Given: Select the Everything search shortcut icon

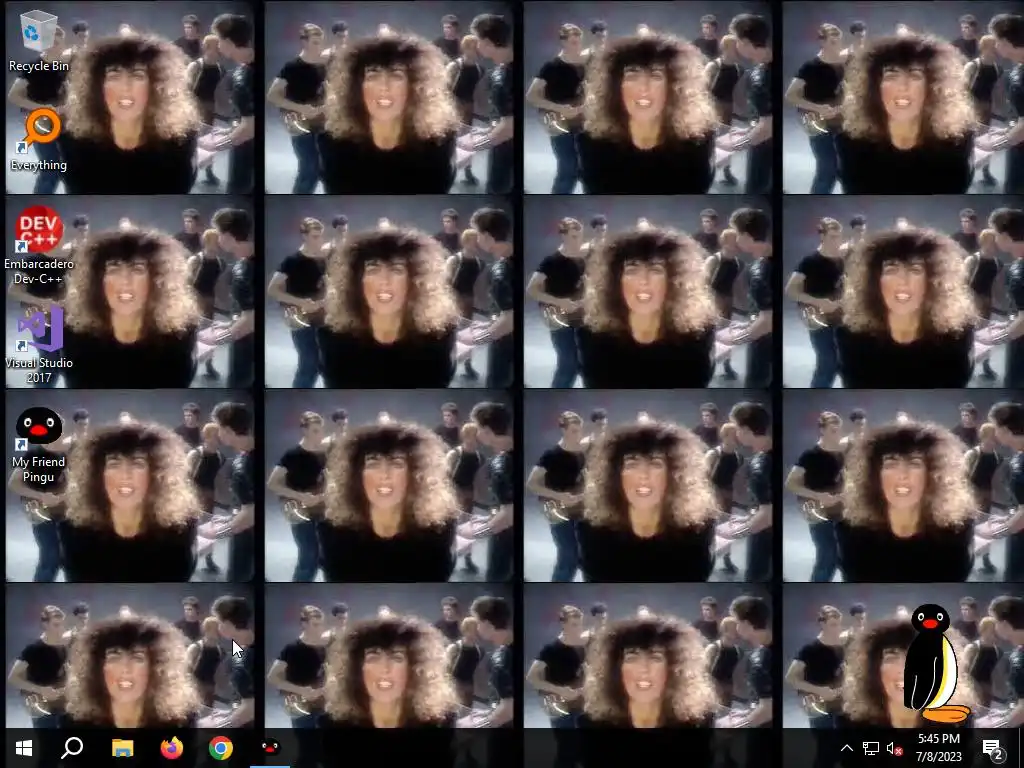Looking at the screenshot, I should coord(39,140).
